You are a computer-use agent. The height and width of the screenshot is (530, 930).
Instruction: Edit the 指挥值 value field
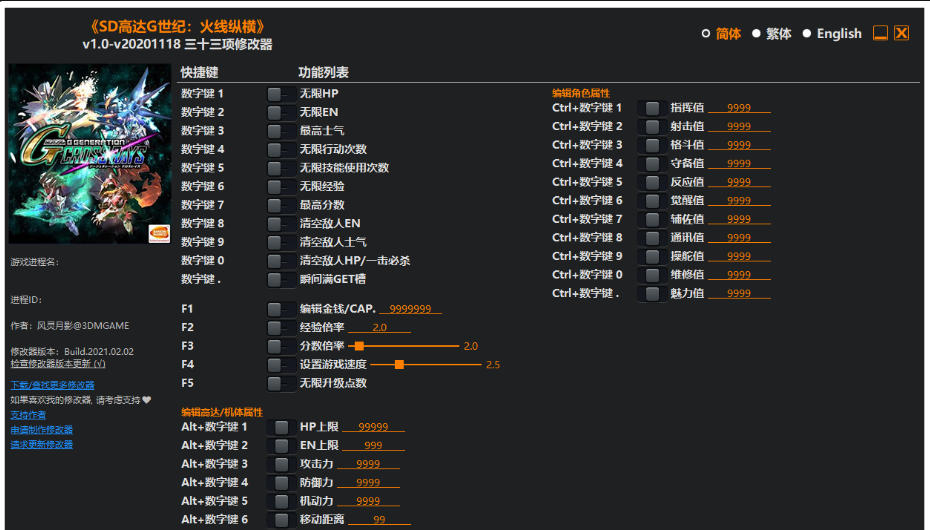(x=739, y=108)
